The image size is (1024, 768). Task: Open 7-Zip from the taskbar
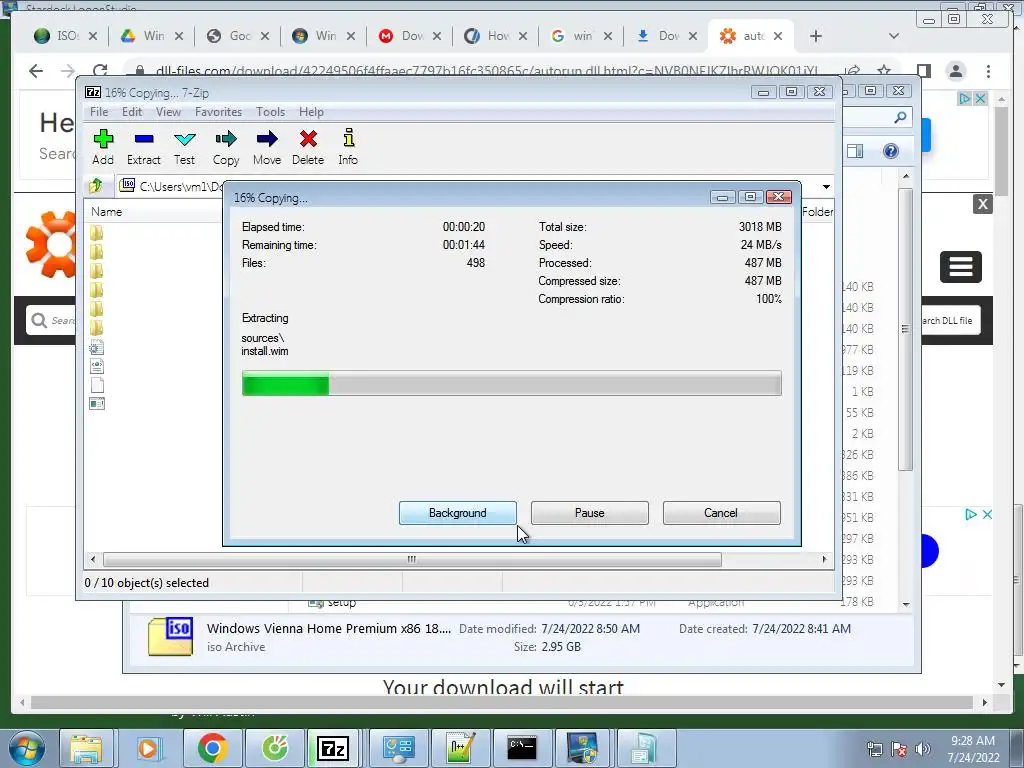(333, 748)
